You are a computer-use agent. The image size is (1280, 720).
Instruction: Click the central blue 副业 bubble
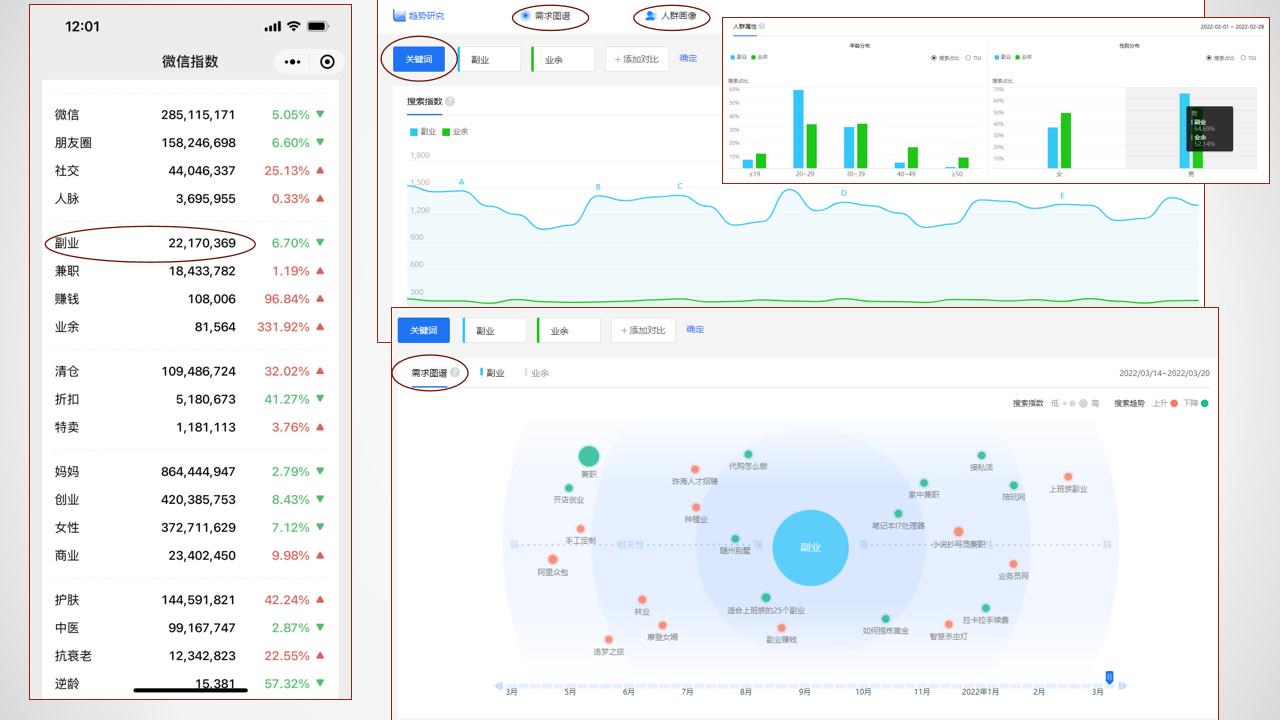811,548
